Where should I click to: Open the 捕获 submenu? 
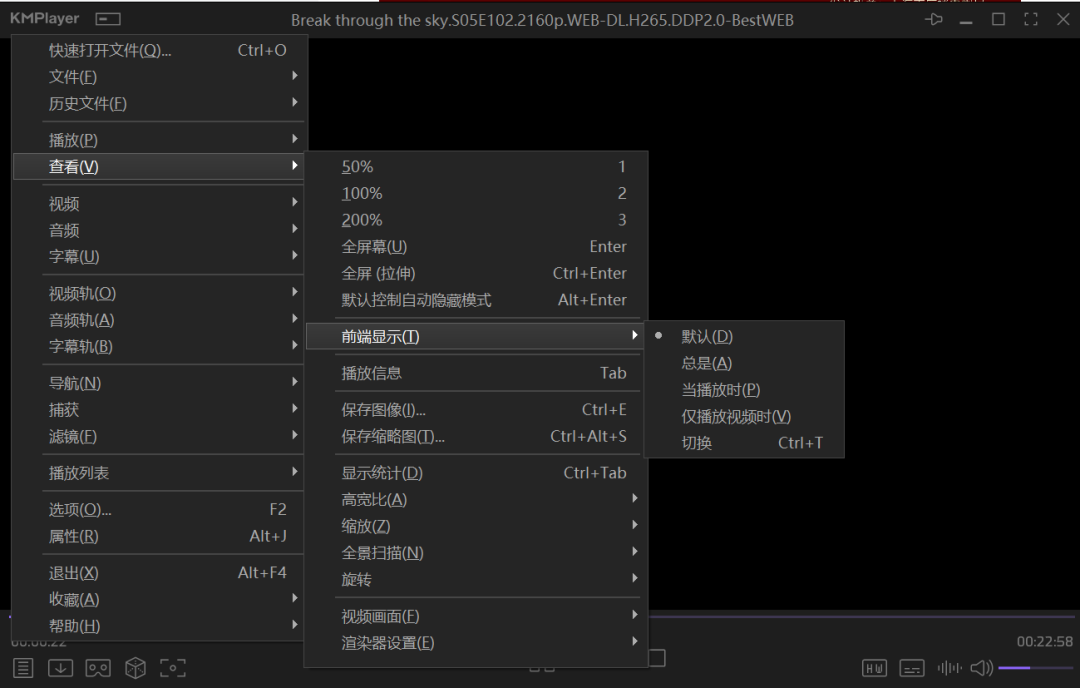[158, 410]
